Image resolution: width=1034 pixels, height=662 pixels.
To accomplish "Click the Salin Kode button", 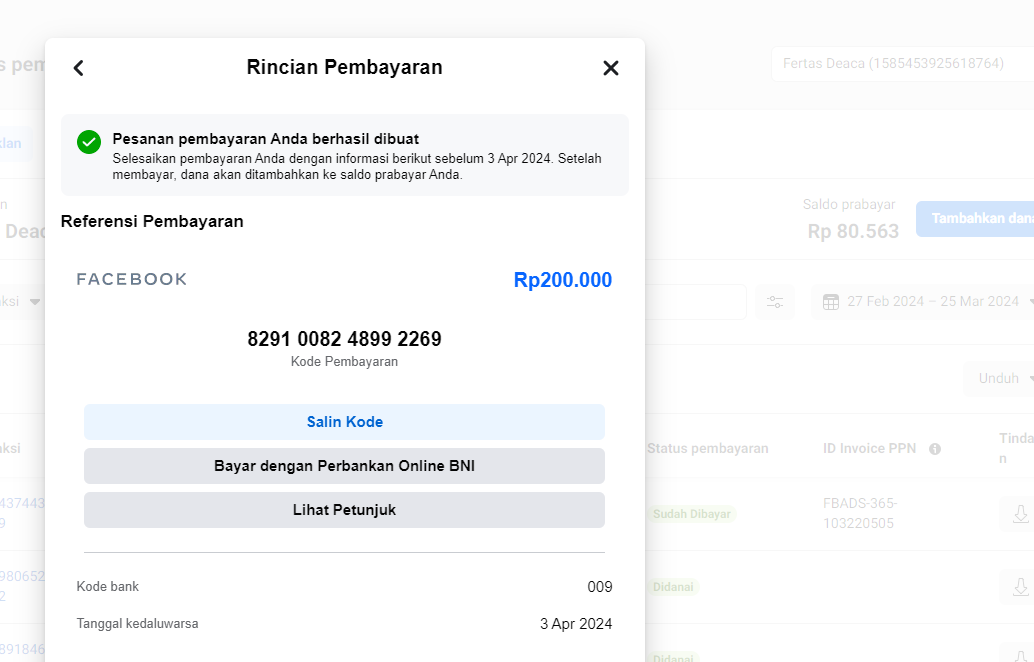I will coord(344,422).
